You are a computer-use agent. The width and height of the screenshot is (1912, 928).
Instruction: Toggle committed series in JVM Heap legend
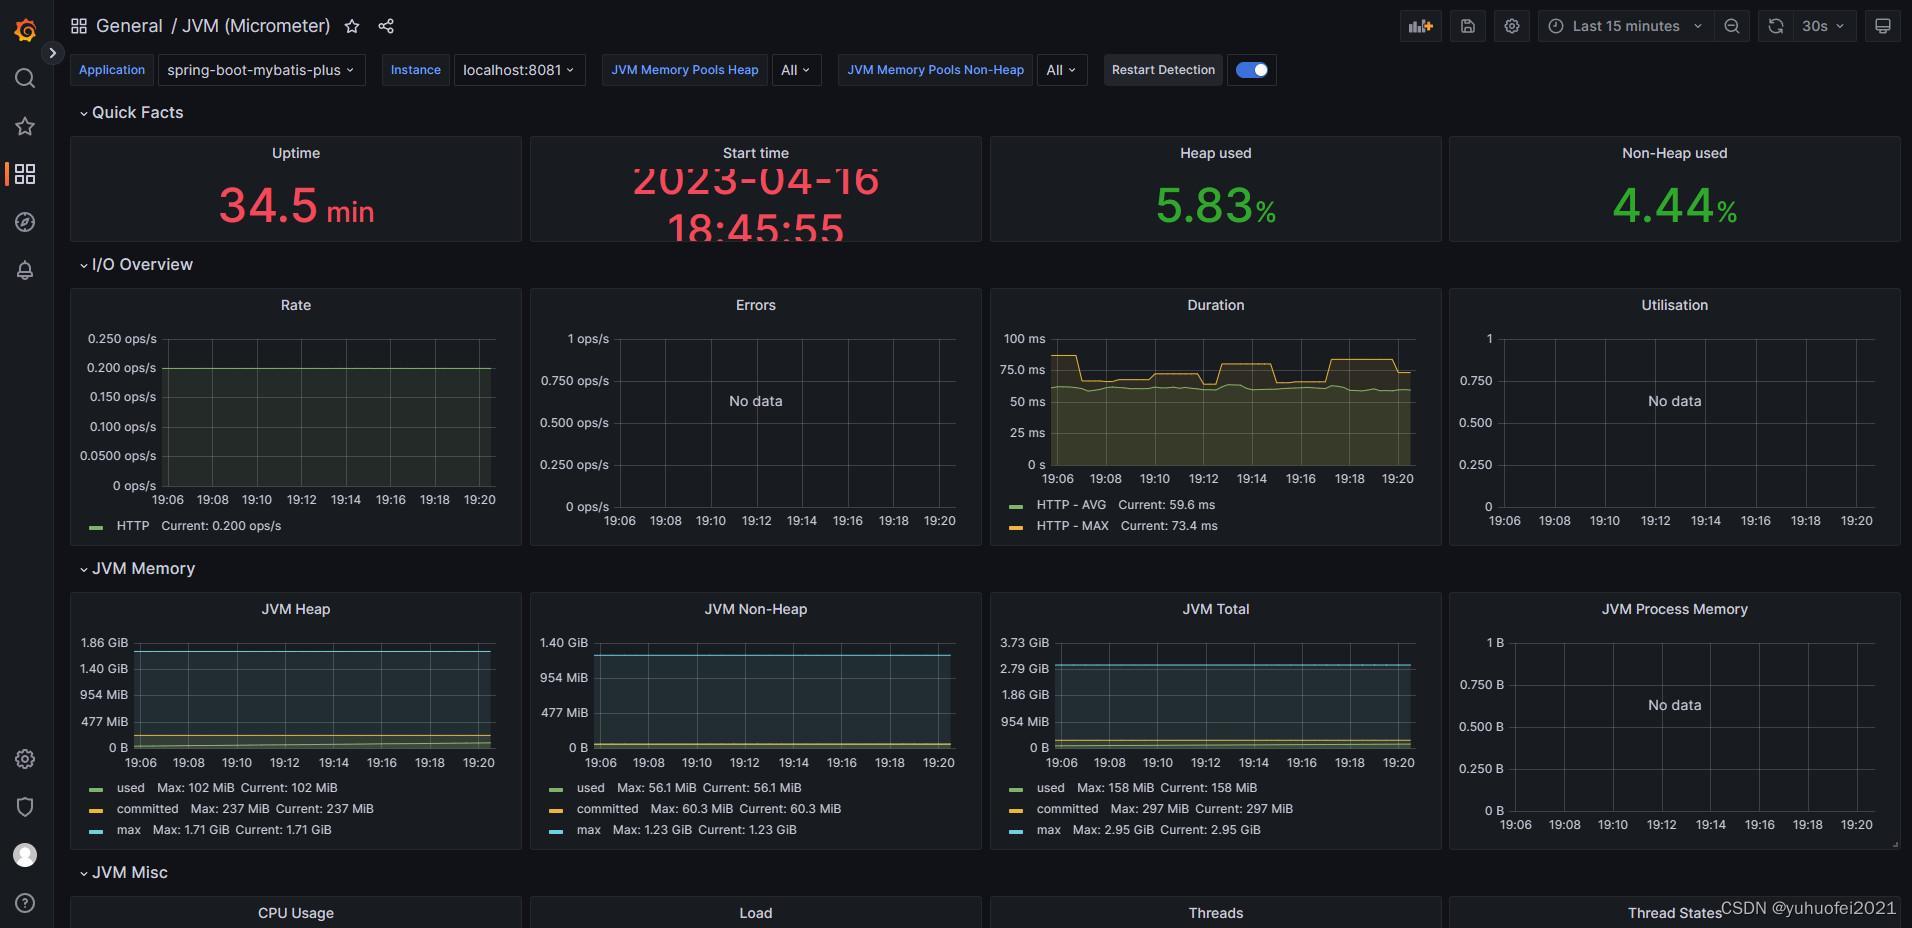pyautogui.click(x=147, y=809)
